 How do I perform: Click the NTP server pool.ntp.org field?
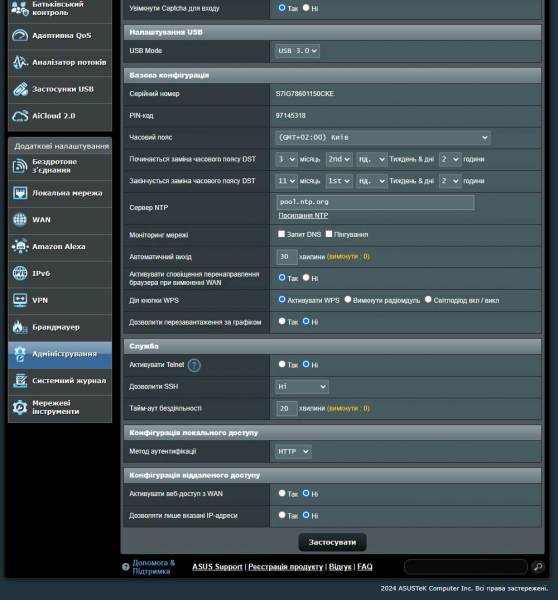(x=375, y=202)
